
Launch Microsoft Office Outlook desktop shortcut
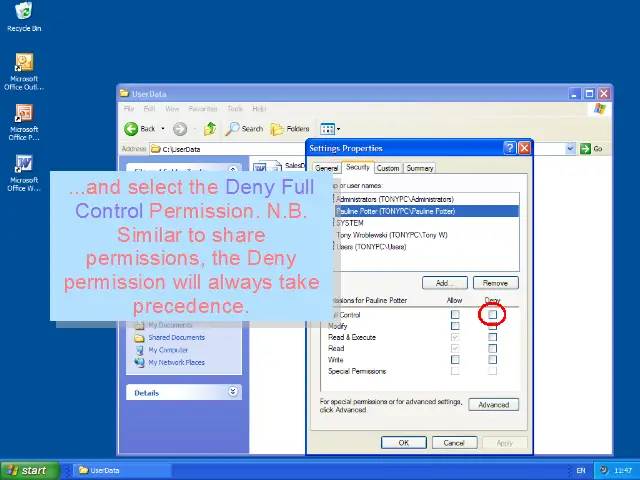[x=24, y=63]
